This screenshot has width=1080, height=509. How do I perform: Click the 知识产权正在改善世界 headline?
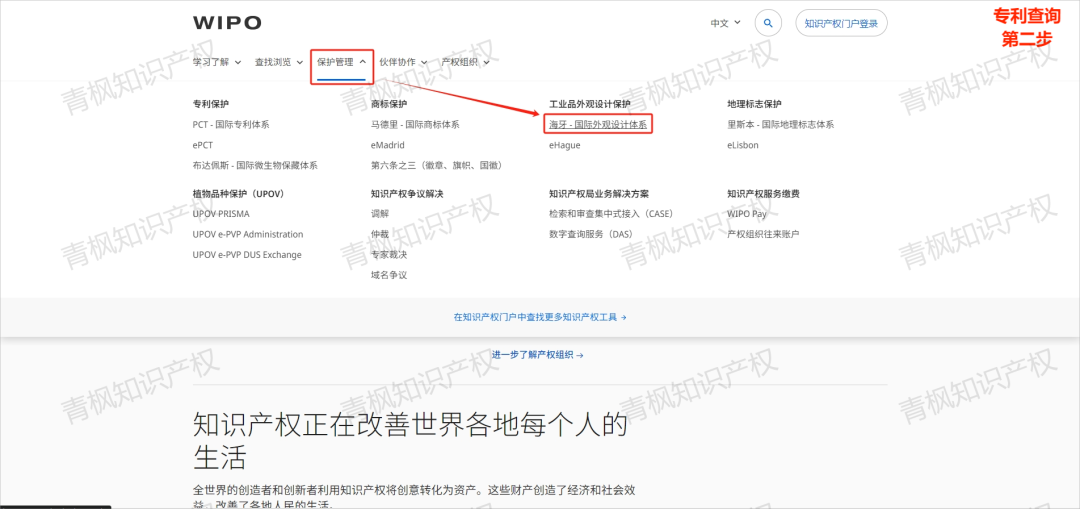tap(411, 441)
